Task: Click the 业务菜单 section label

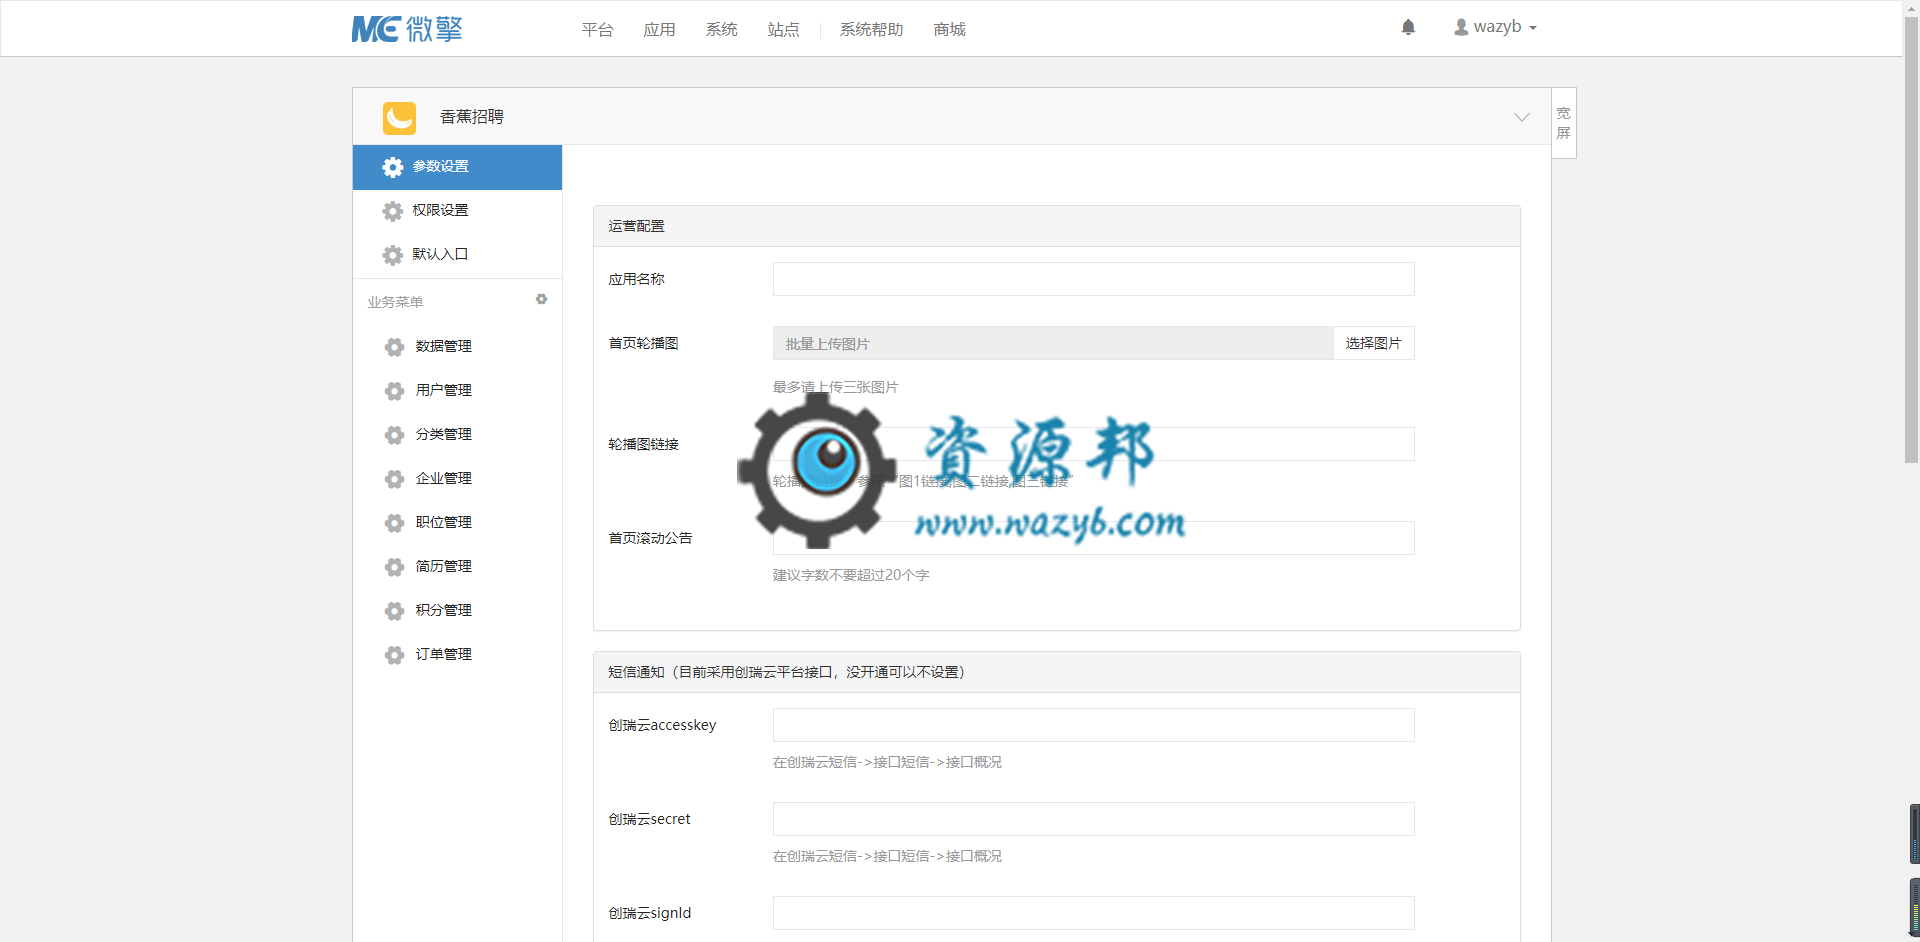Action: pyautogui.click(x=395, y=302)
